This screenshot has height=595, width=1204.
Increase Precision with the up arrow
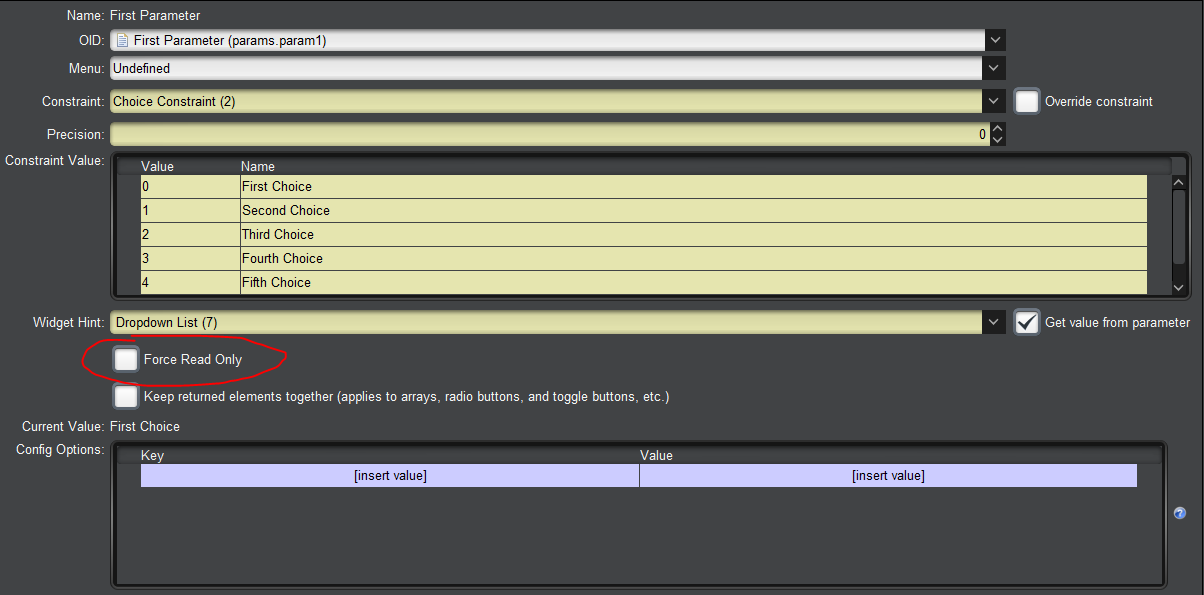point(997,129)
